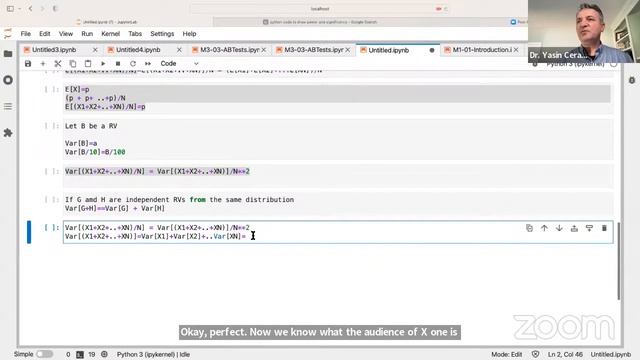
Task: Select the cell containing E[X]=p
Action: [338, 98]
